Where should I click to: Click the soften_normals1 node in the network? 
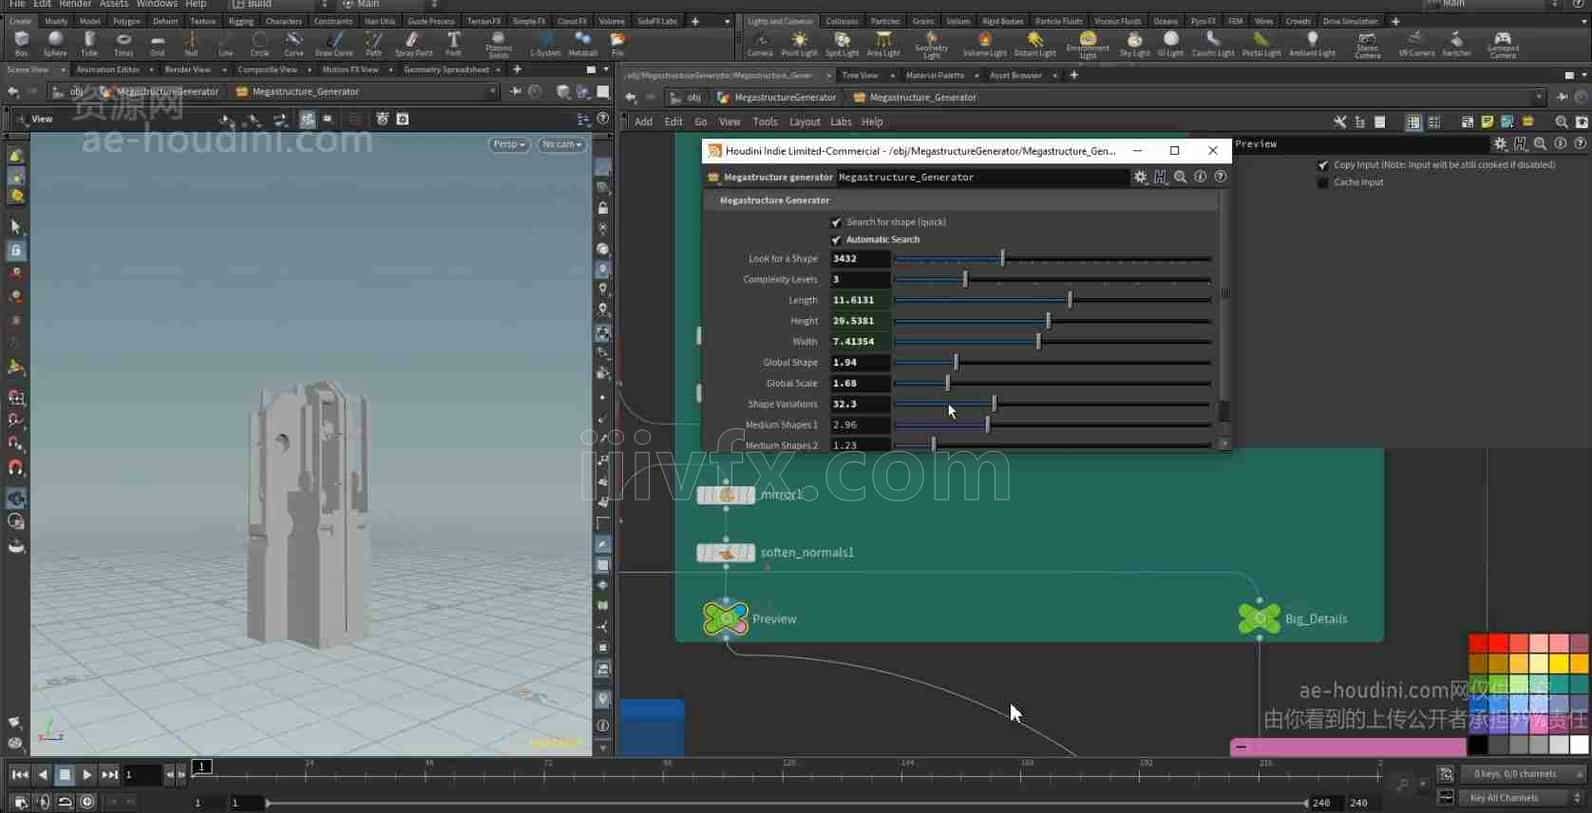click(726, 552)
